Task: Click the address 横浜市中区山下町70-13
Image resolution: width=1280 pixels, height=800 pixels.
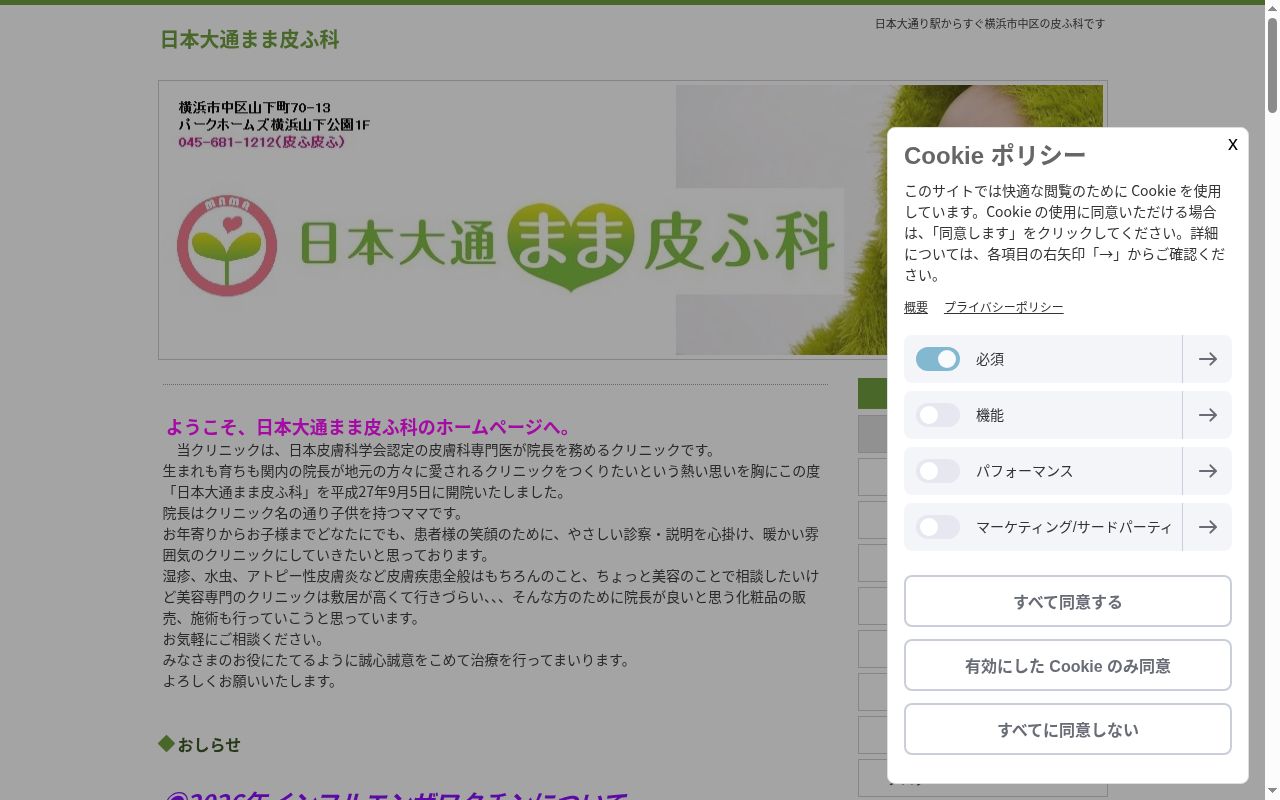Action: pyautogui.click(x=255, y=107)
